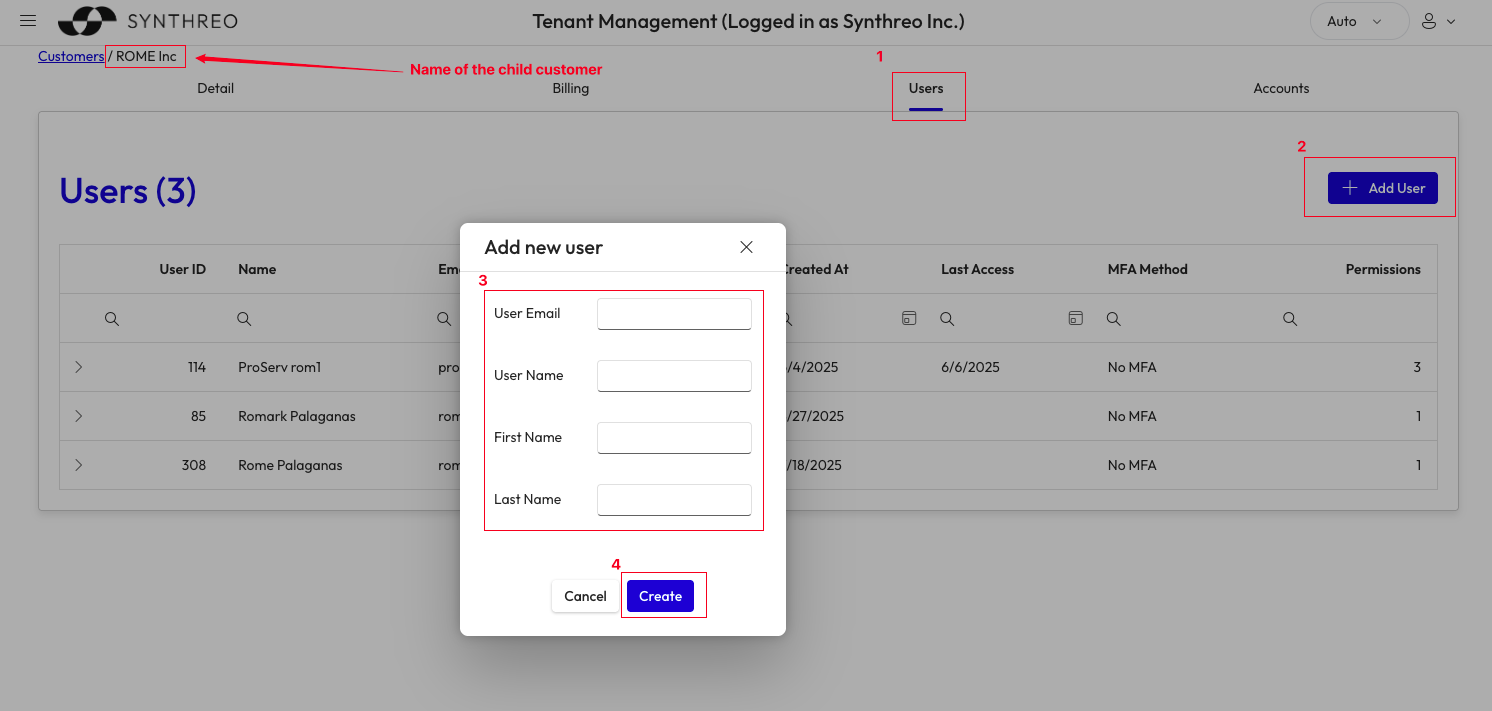
Task: Click the search icon in Permissions column
Action: click(1289, 318)
